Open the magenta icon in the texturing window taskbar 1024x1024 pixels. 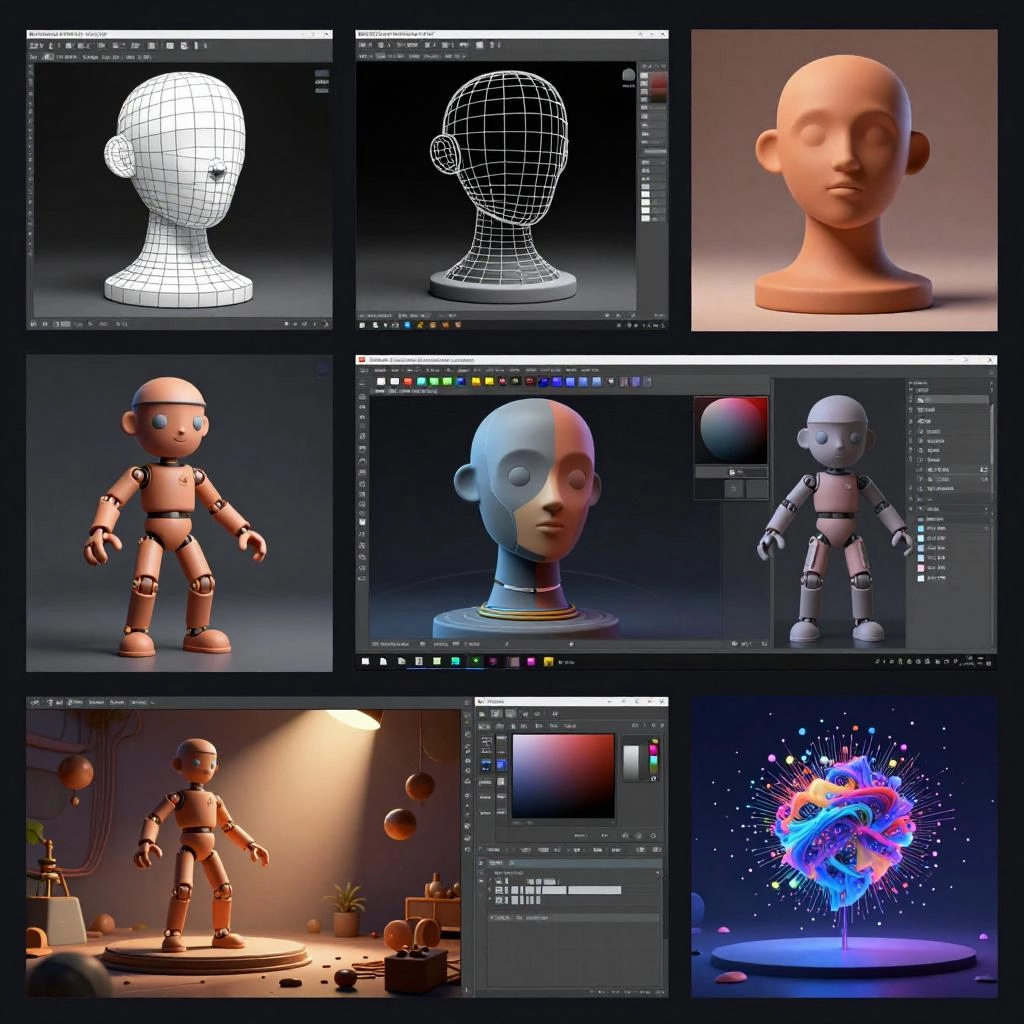pyautogui.click(x=531, y=662)
